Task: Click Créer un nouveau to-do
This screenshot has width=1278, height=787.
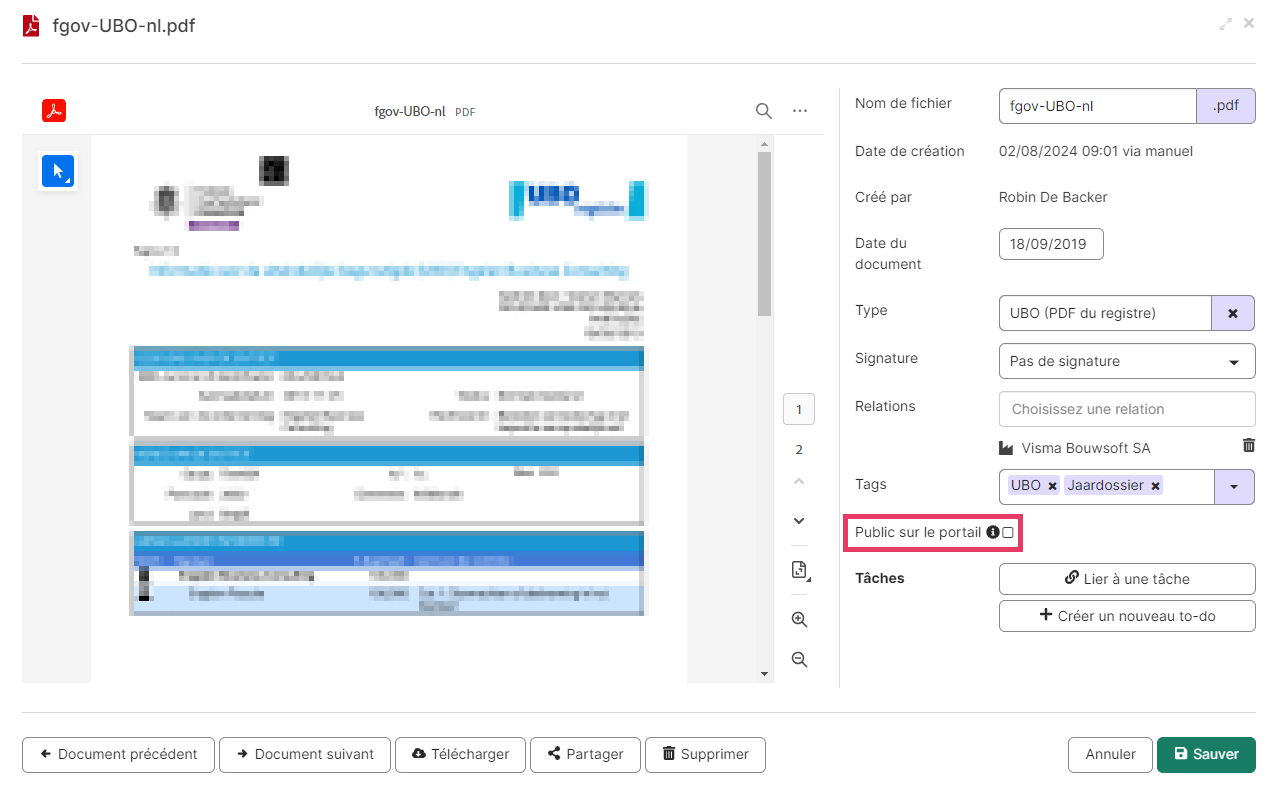Action: tap(1127, 616)
